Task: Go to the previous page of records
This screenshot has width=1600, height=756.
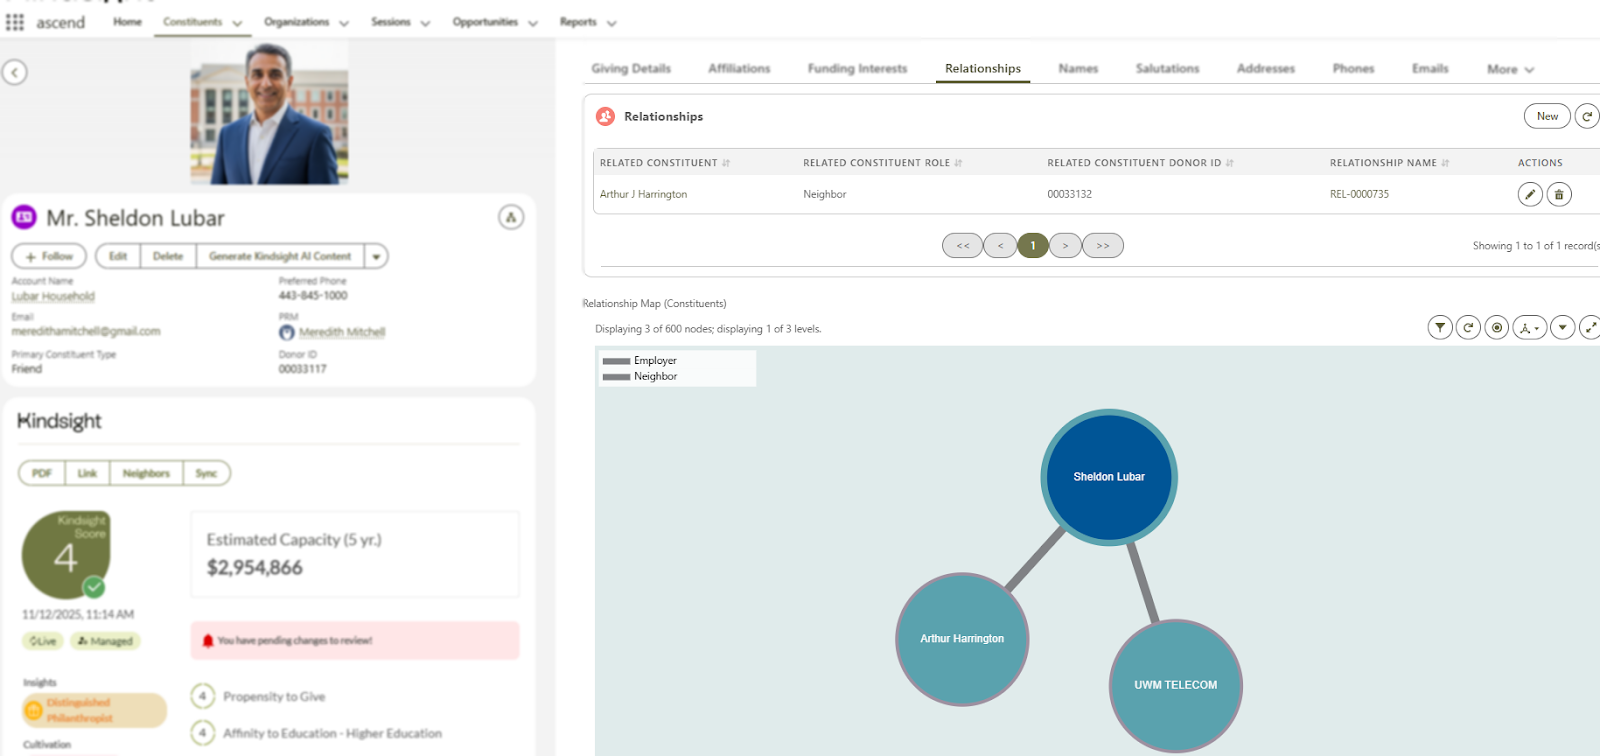Action: [1000, 245]
